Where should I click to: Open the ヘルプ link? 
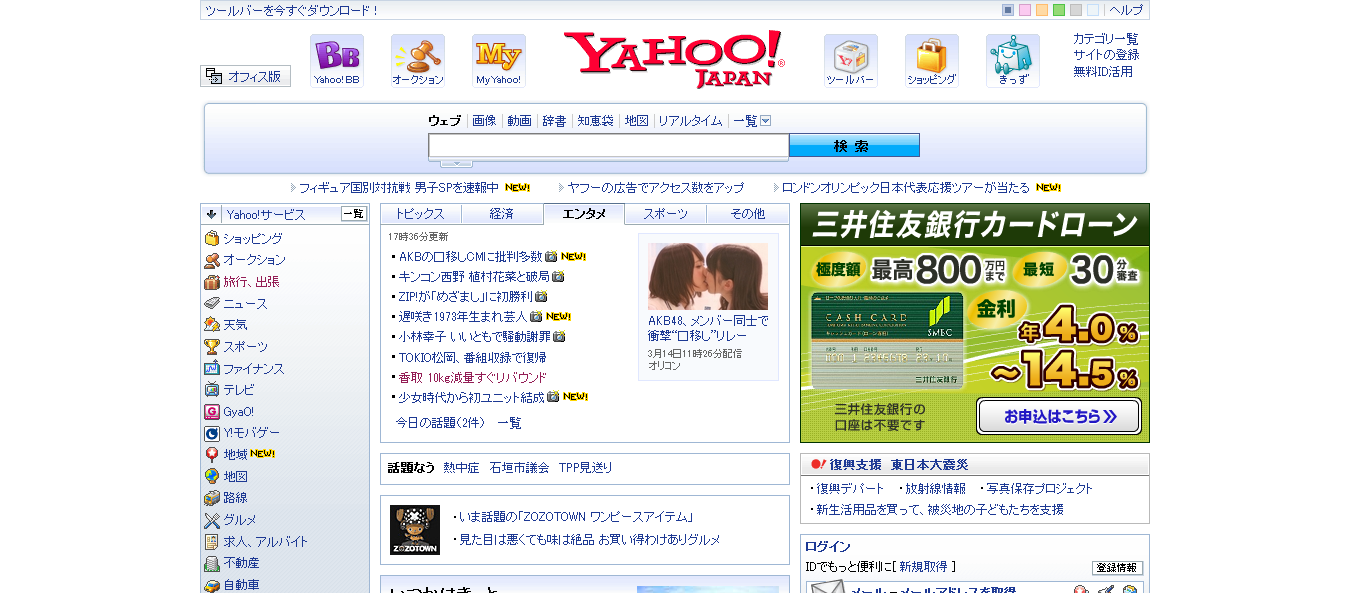[x=1126, y=10]
